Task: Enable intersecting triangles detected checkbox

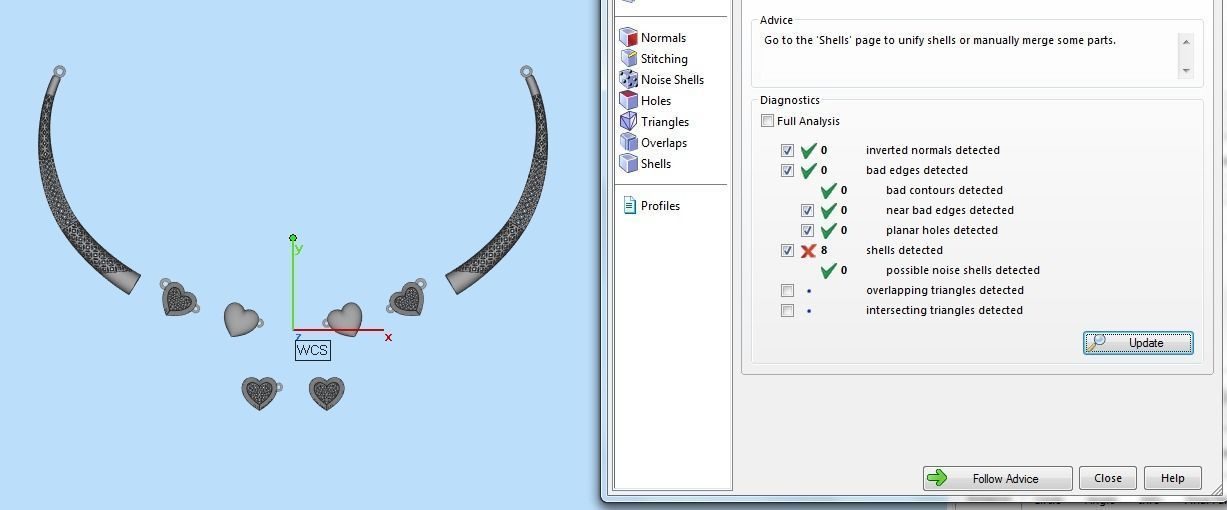Action: coord(787,310)
